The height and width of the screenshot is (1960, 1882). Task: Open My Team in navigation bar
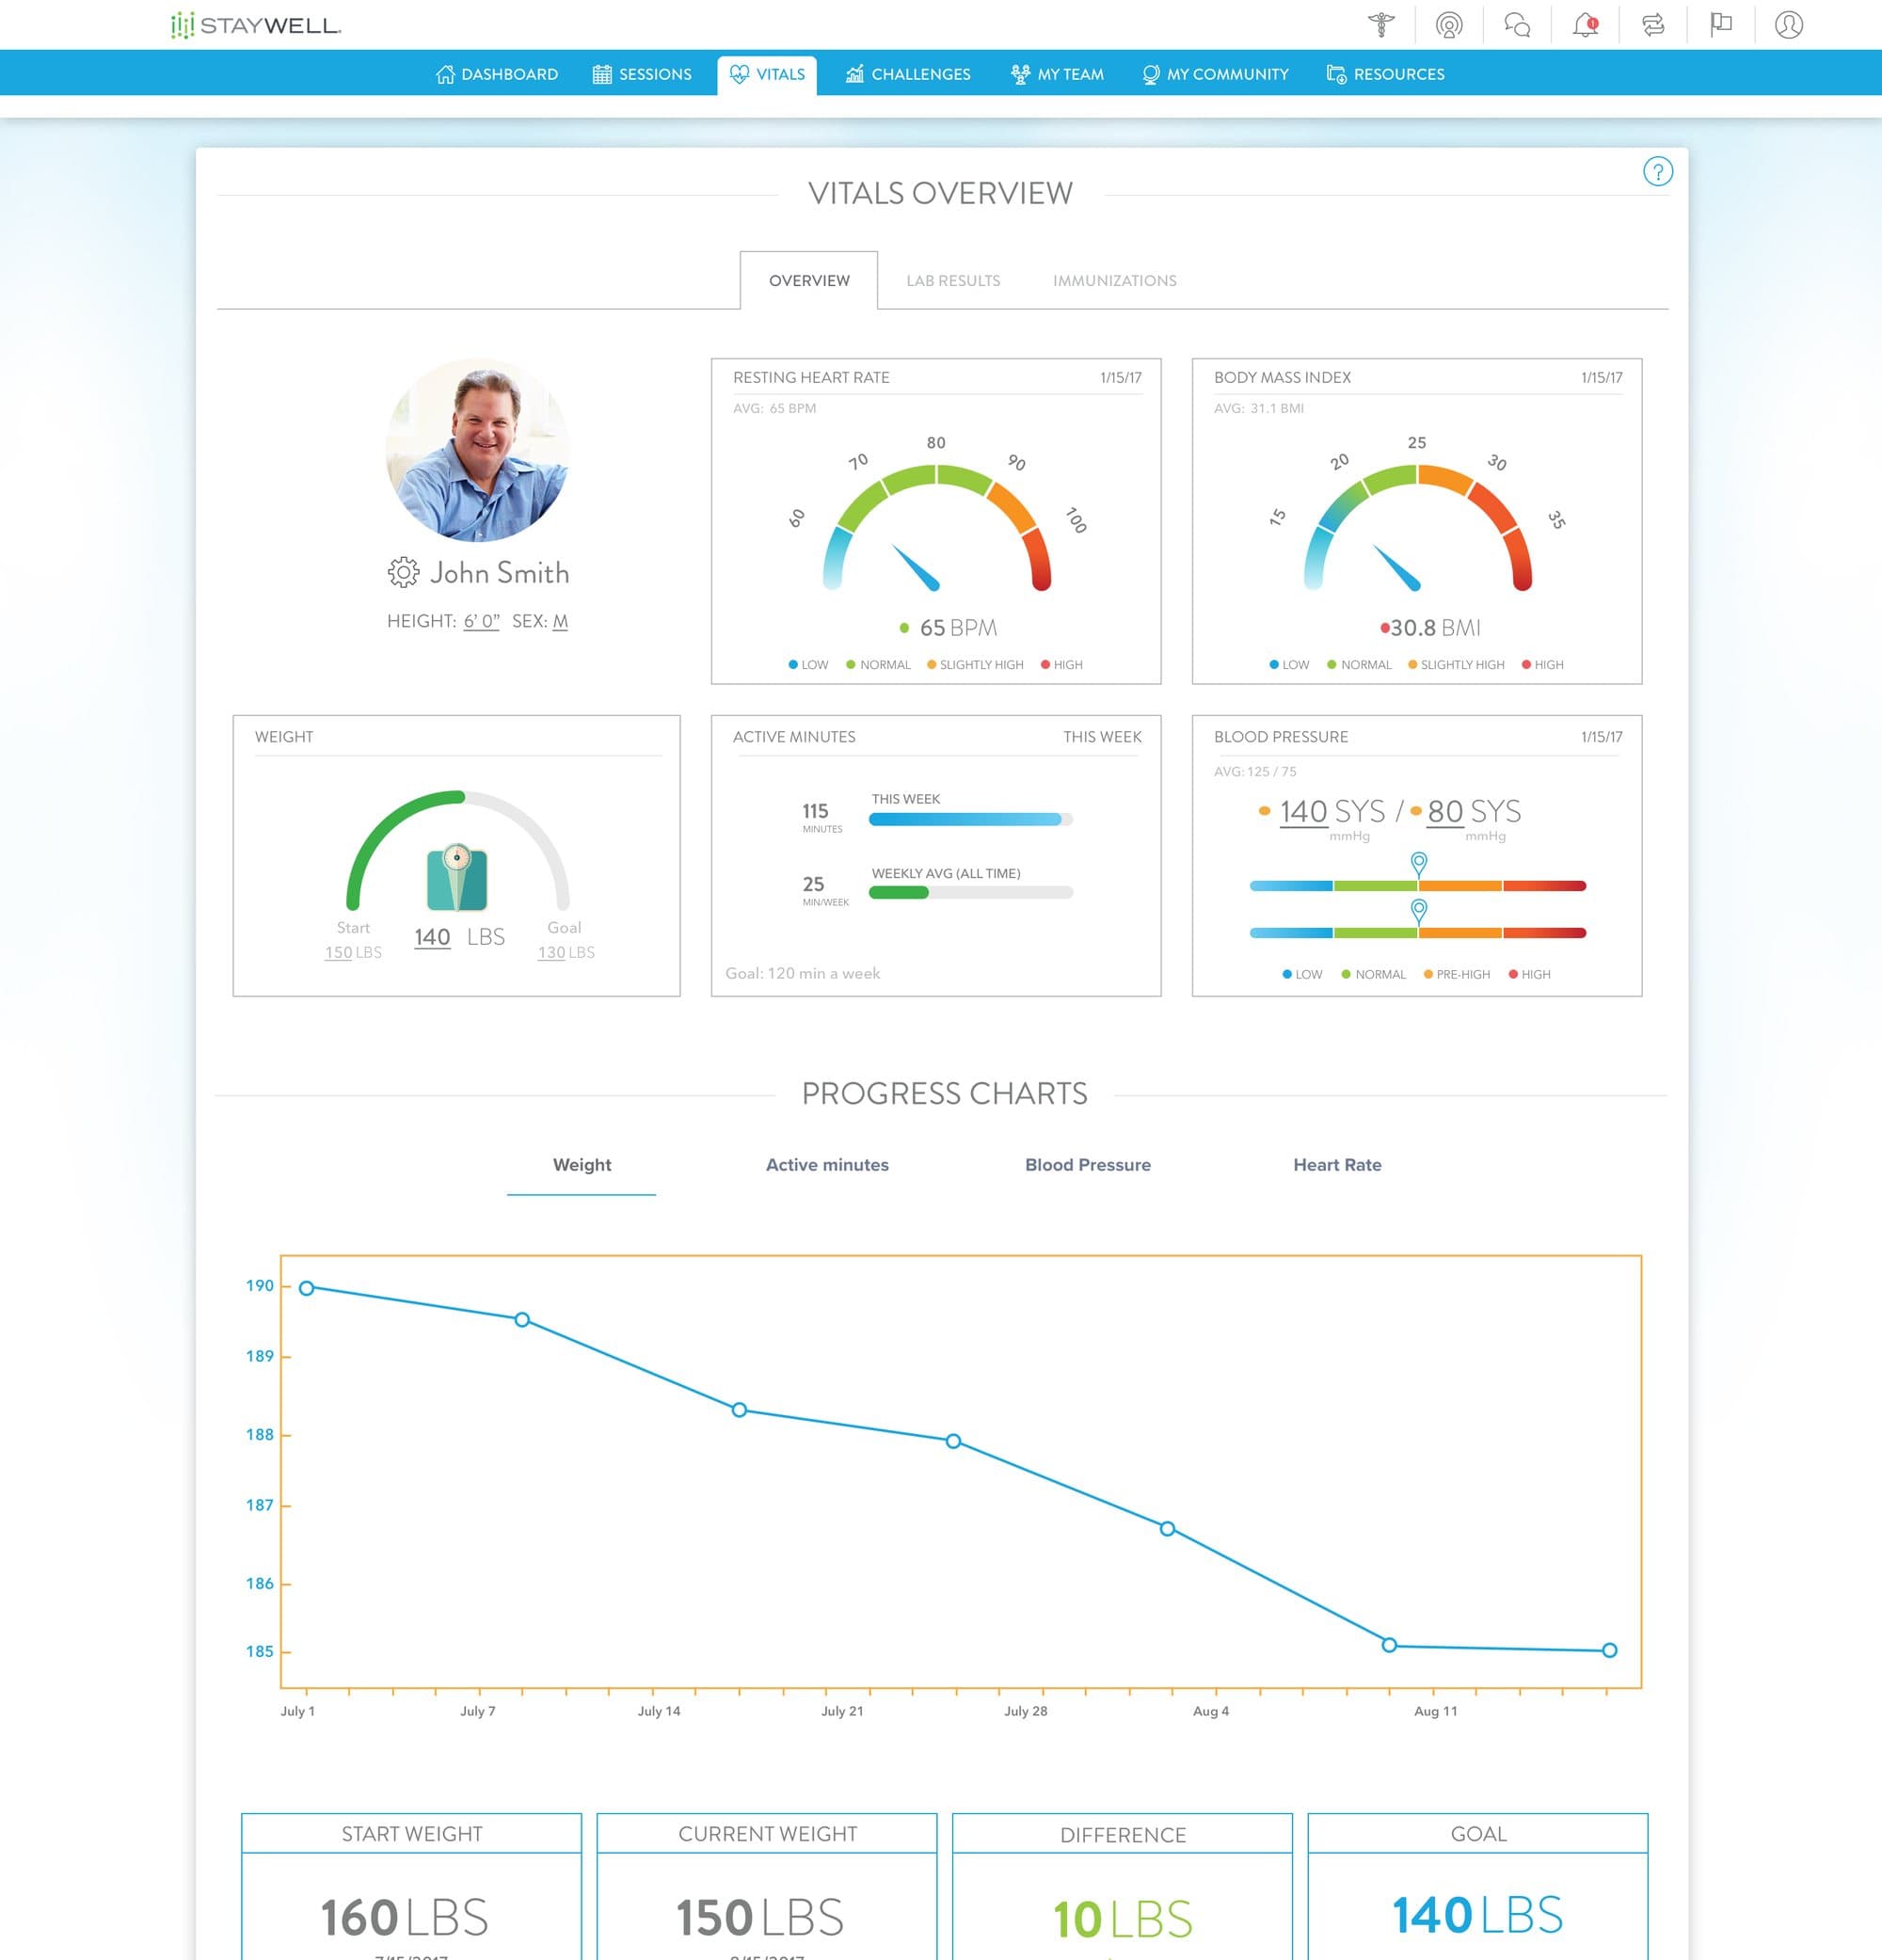[1057, 74]
